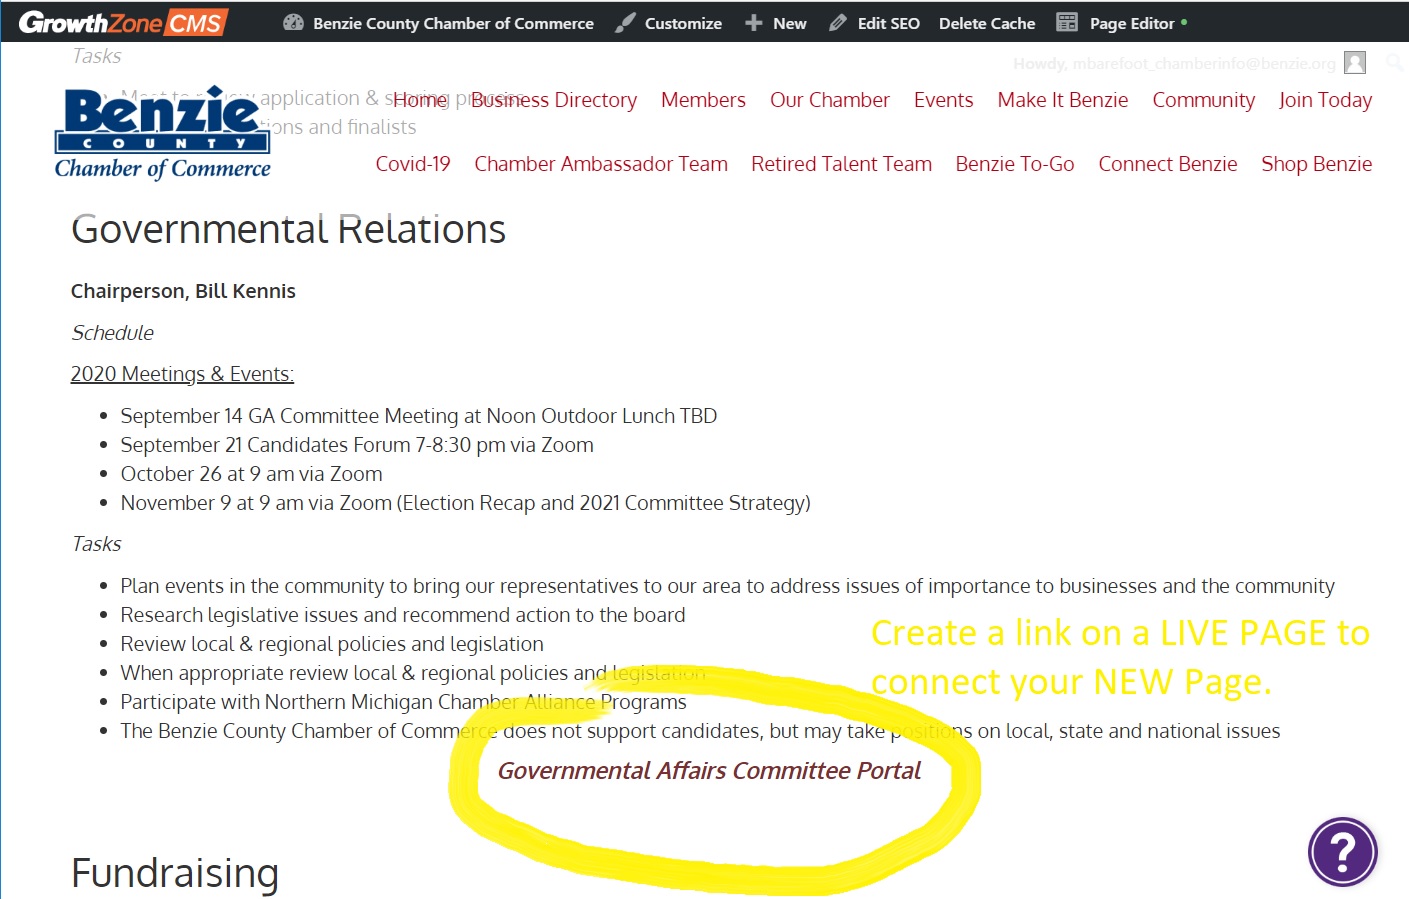Select the September 21 Candidates Forum item
The width and height of the screenshot is (1409, 899).
[x=357, y=445]
